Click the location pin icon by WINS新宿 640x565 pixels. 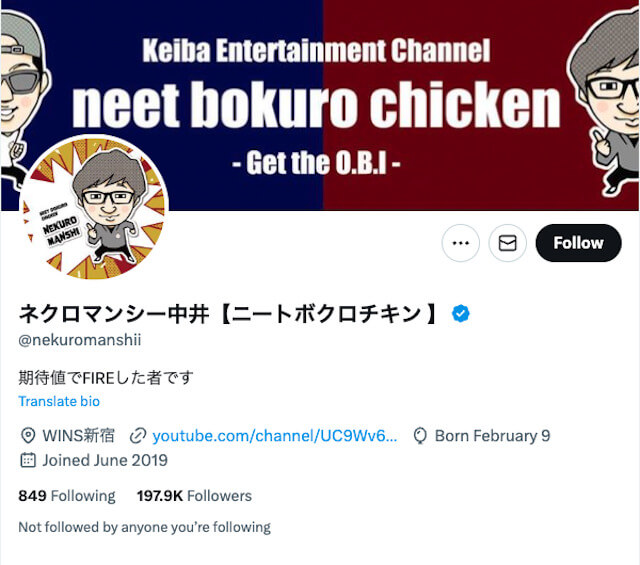pos(28,436)
